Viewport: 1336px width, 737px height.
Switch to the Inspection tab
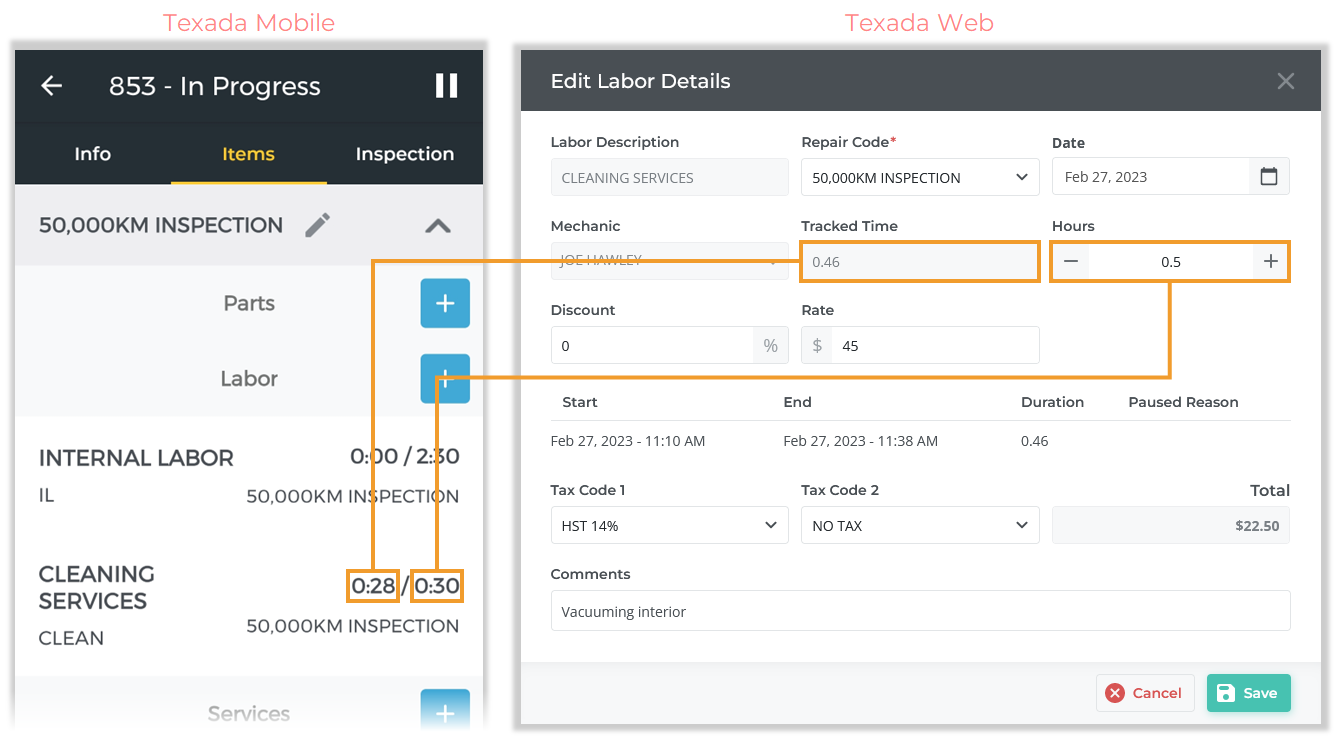[404, 154]
